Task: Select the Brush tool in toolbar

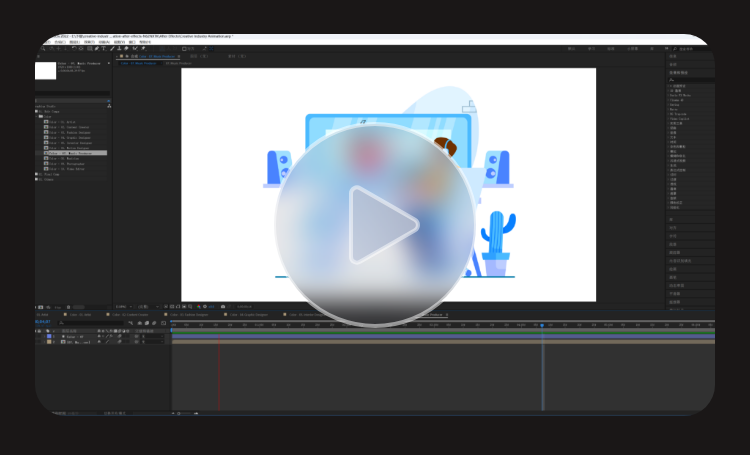Action: 112,49
